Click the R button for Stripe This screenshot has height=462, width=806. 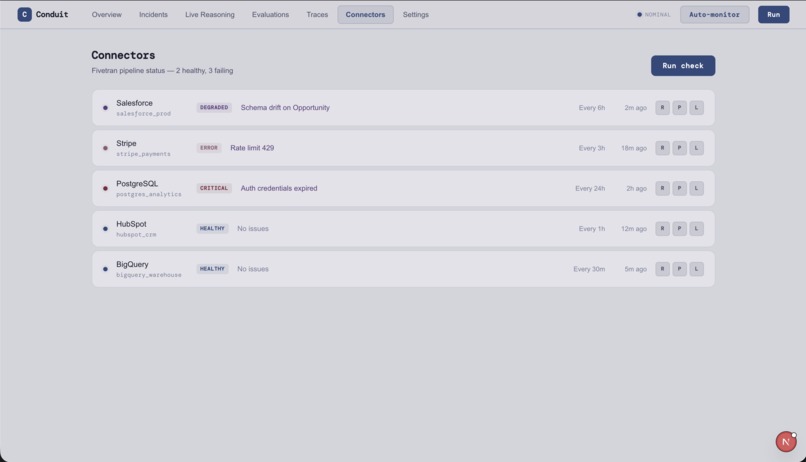[x=662, y=148]
